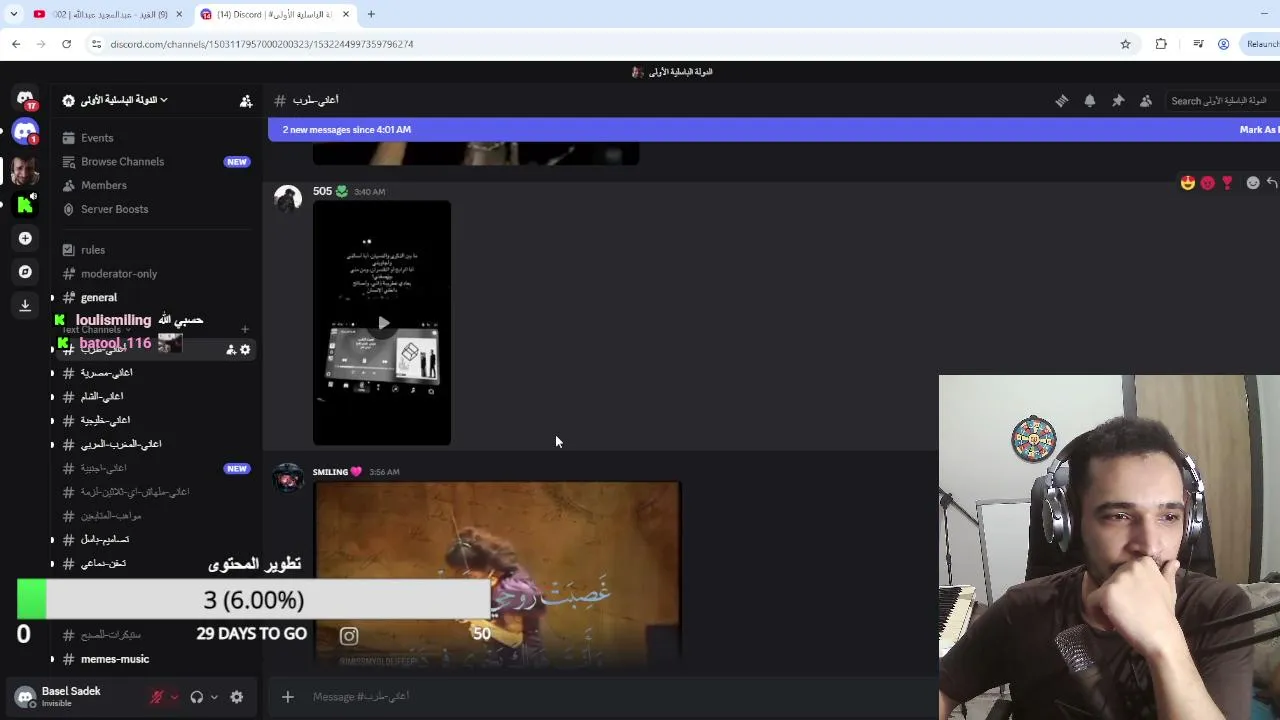Open Discord direct messages home icon
The image size is (1280, 720).
click(25, 99)
